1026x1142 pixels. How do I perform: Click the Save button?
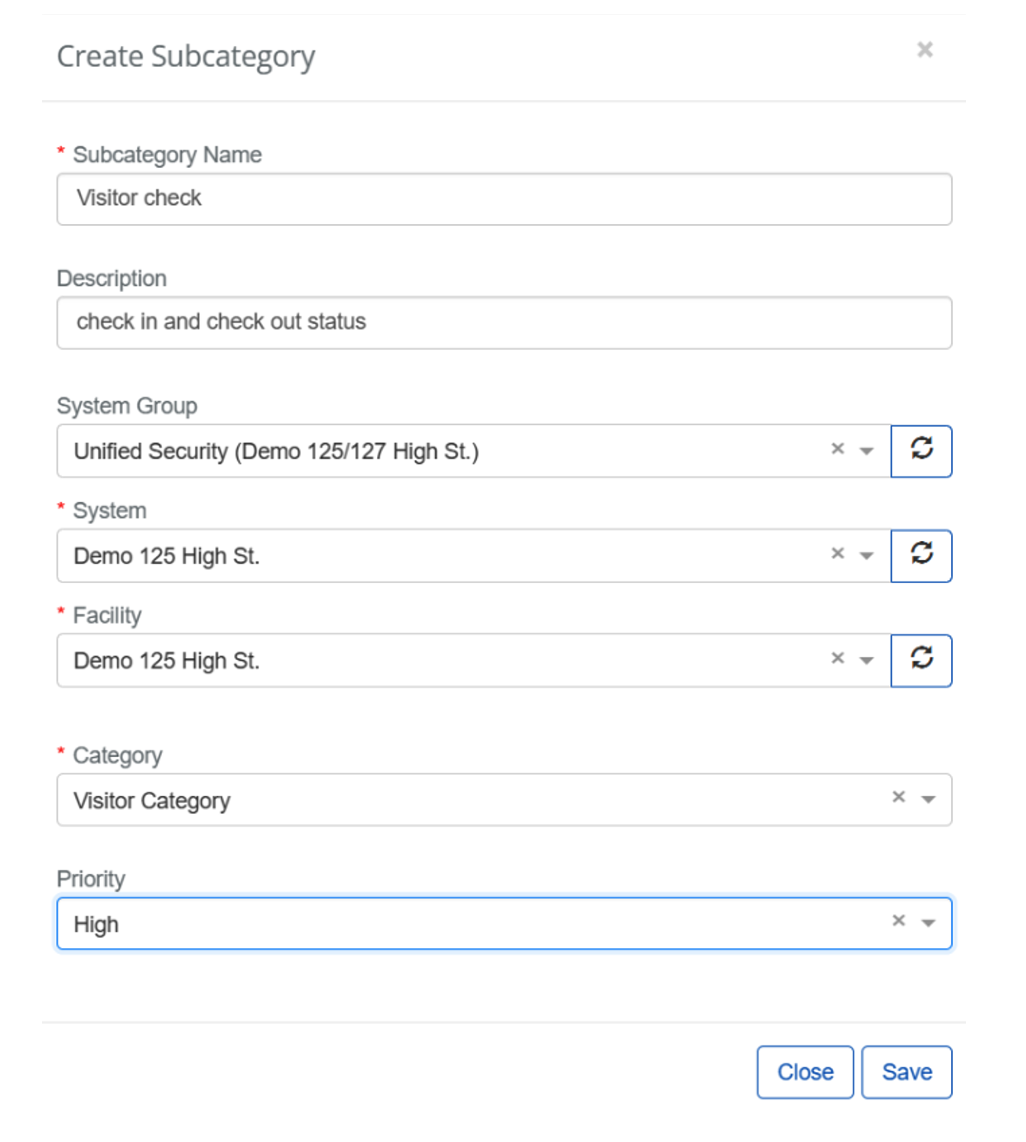click(906, 1072)
